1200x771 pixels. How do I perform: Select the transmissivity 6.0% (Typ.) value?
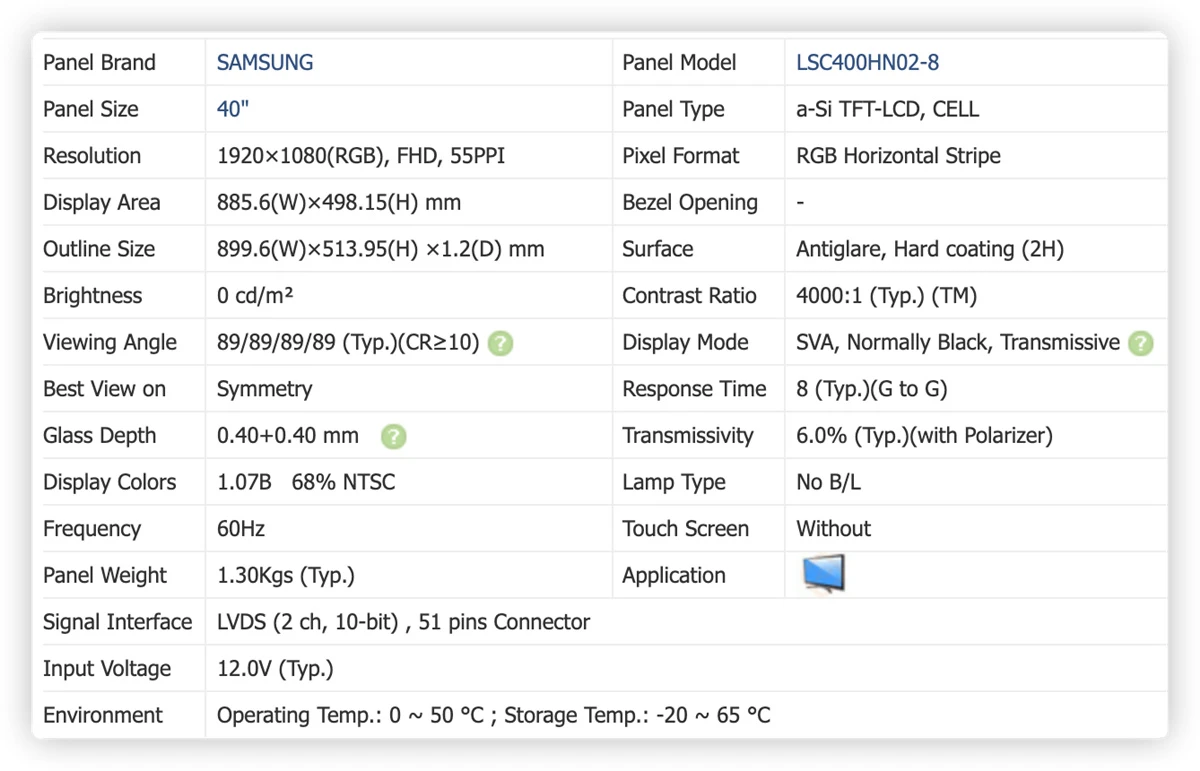pyautogui.click(x=924, y=436)
